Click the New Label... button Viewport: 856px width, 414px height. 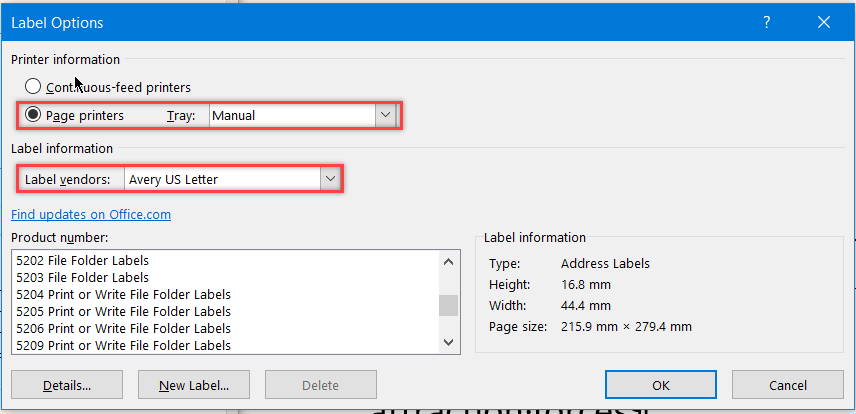pos(194,385)
